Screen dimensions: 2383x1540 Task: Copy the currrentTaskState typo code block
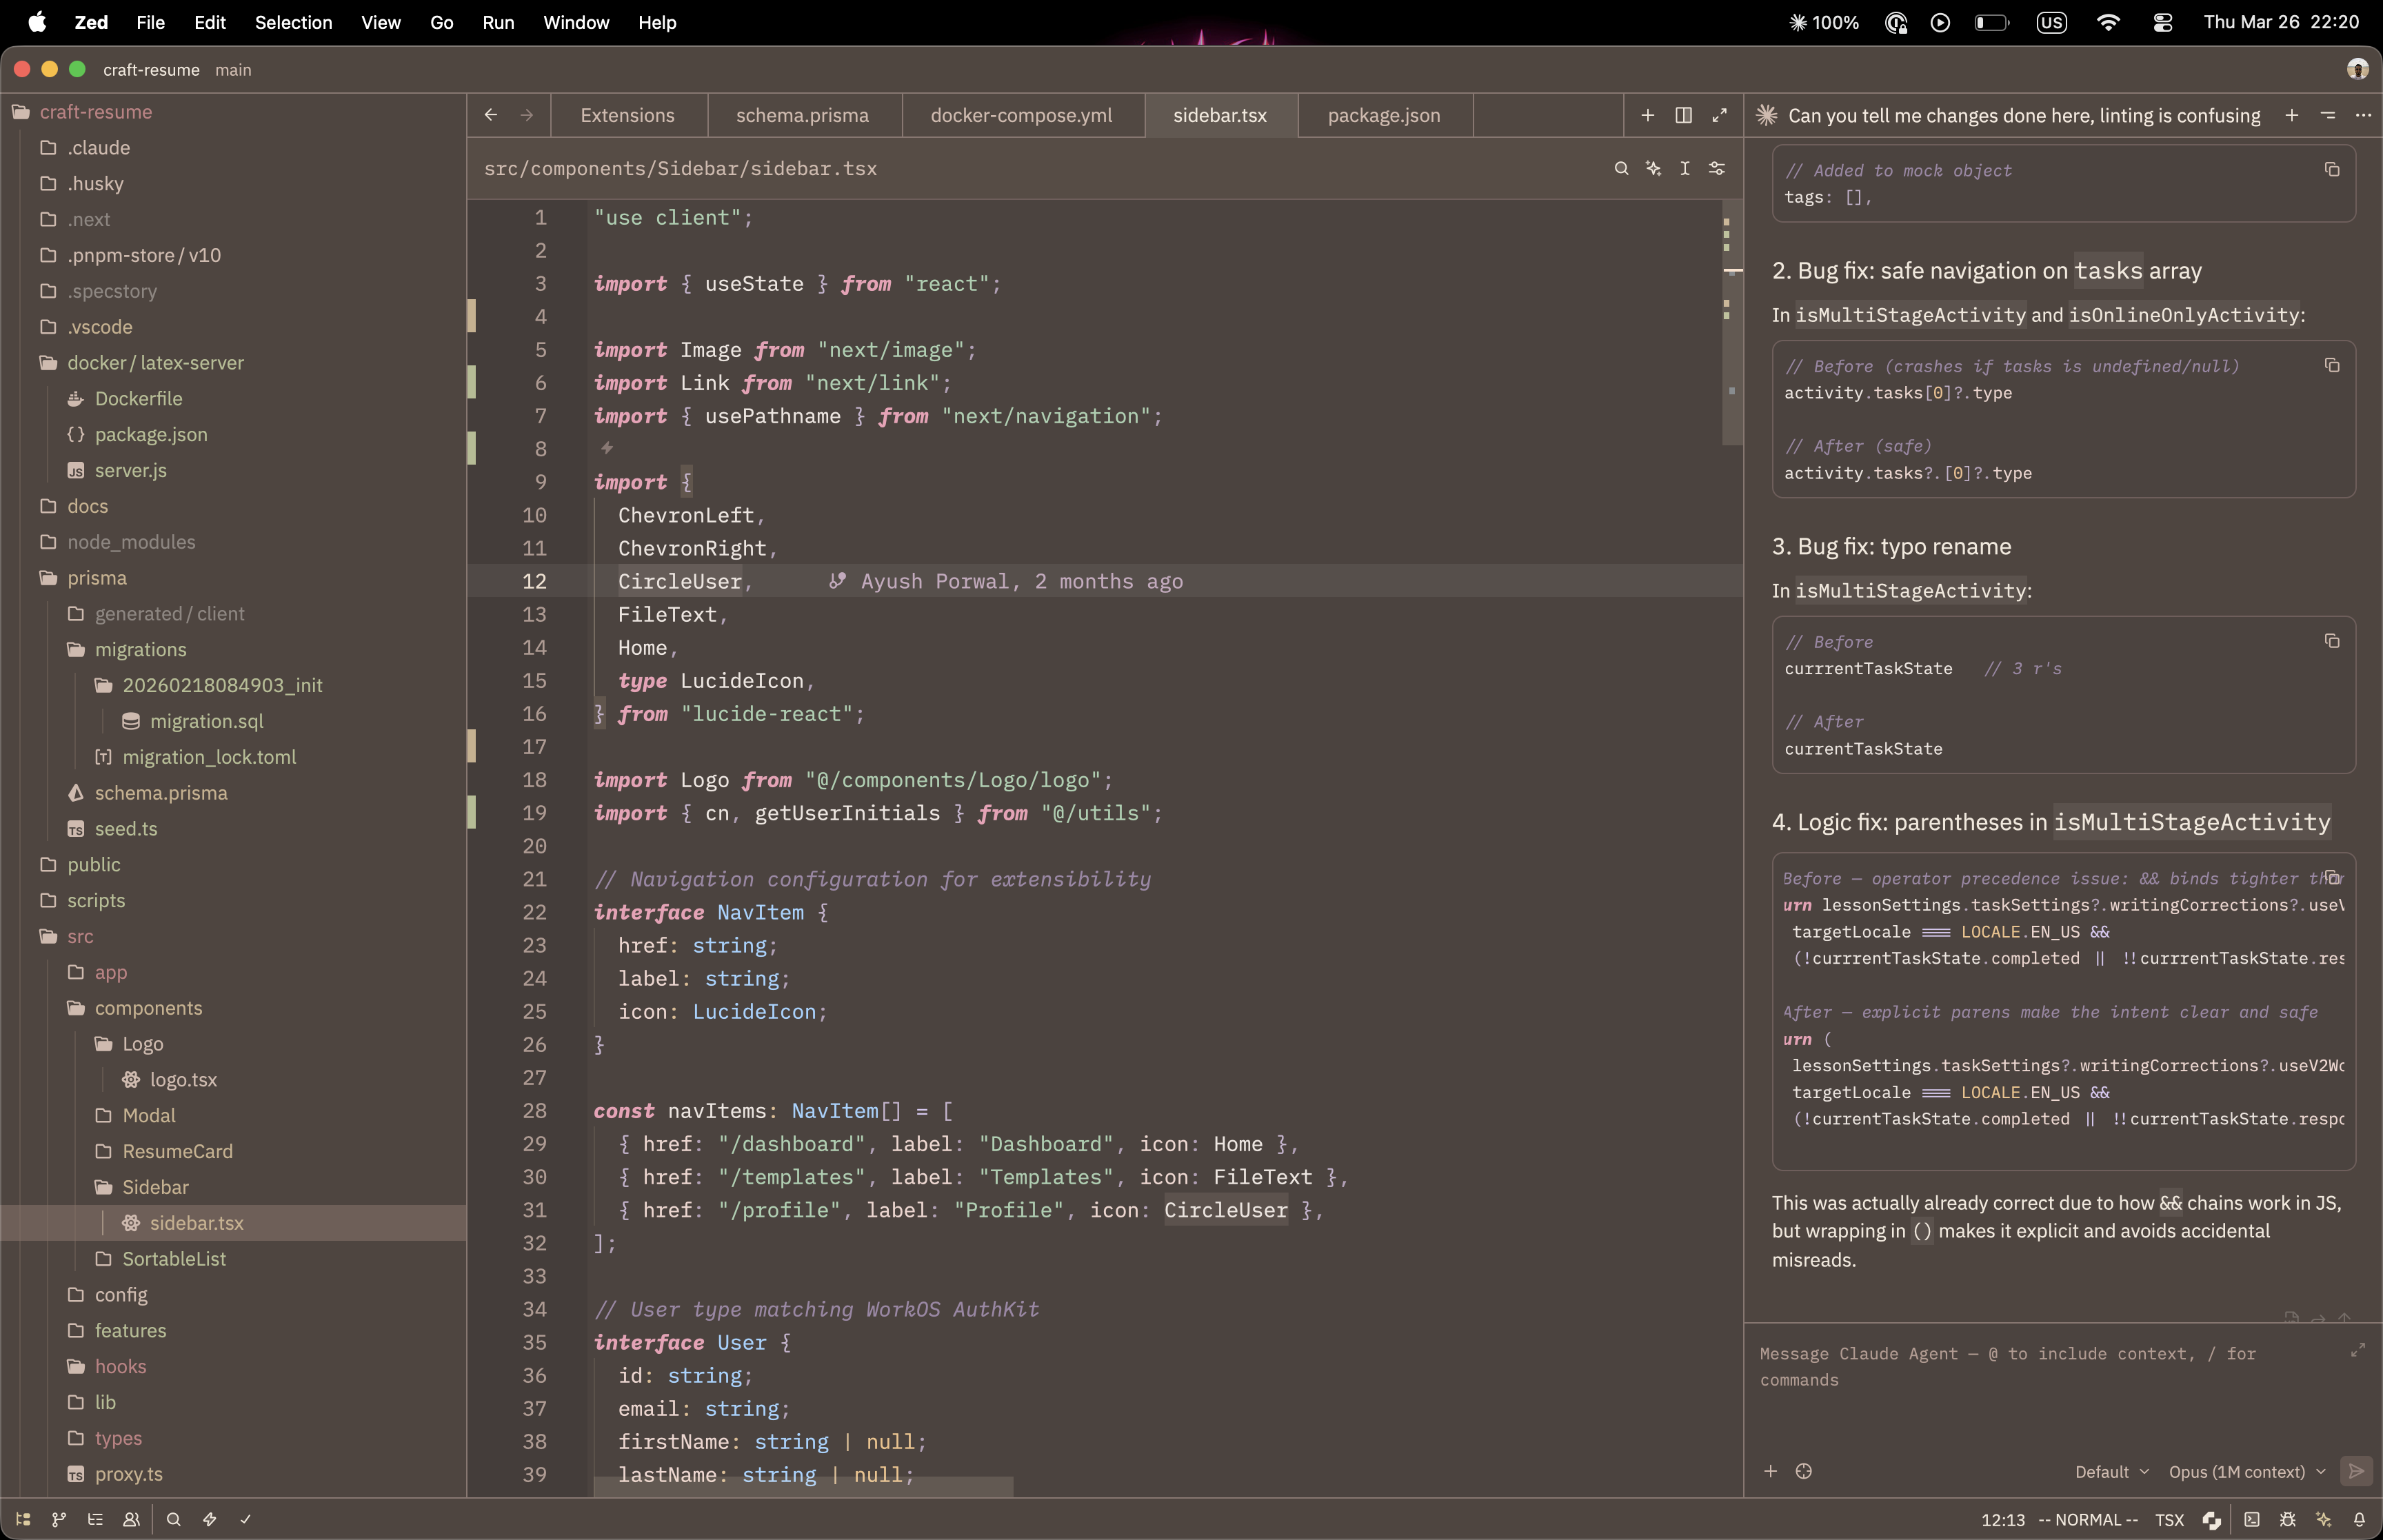(x=2332, y=640)
